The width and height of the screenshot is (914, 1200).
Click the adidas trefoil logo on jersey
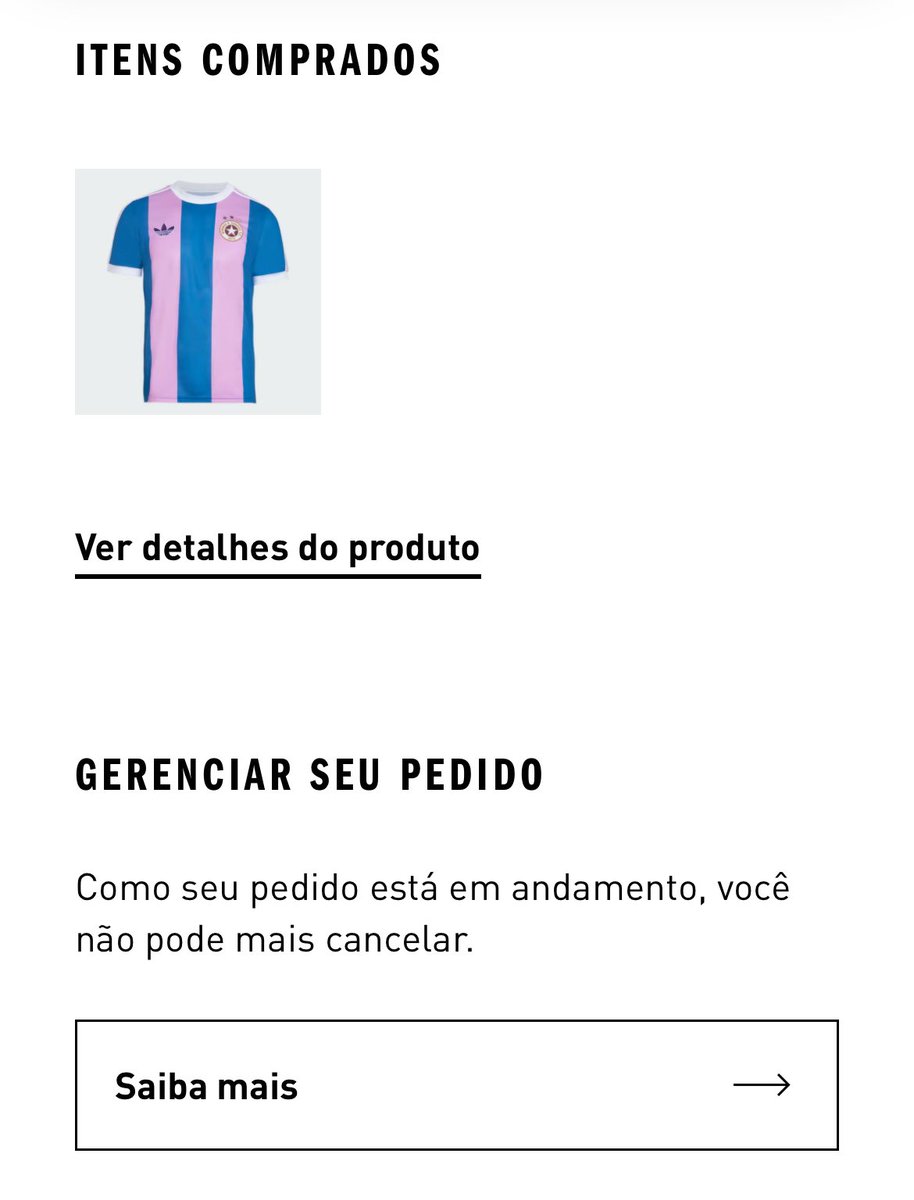[x=164, y=231]
